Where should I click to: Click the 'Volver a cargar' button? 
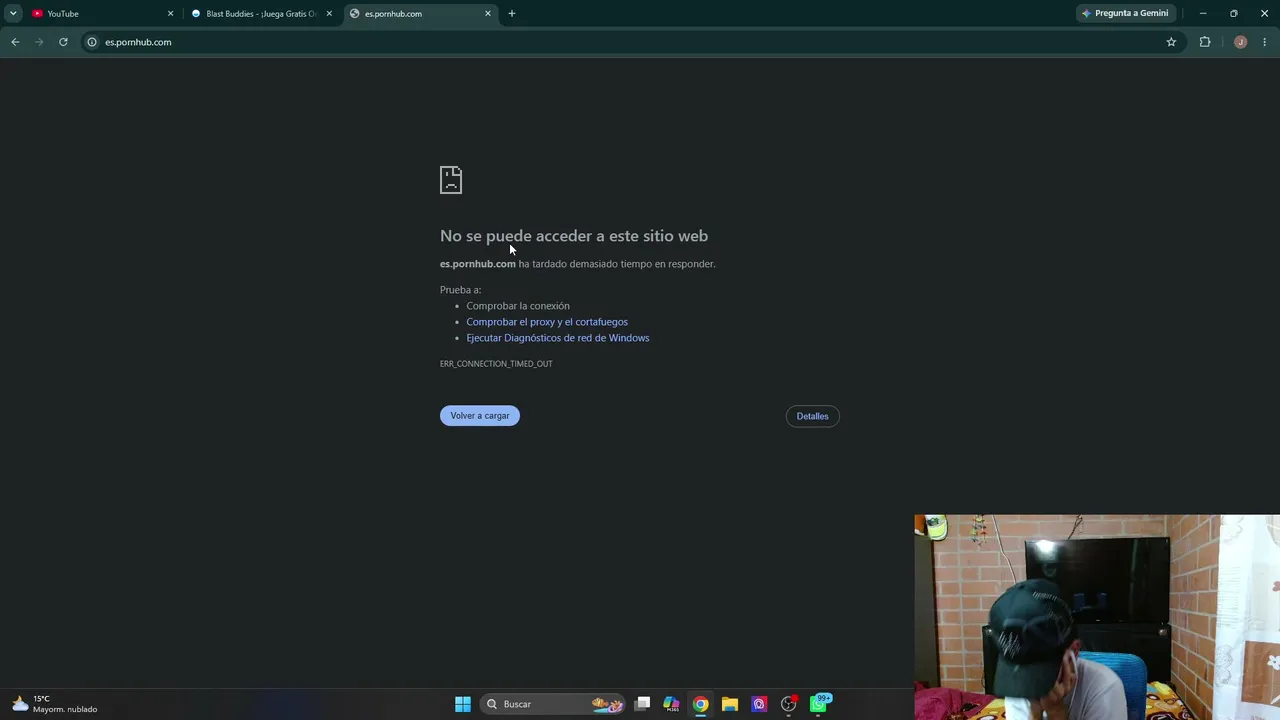click(480, 416)
